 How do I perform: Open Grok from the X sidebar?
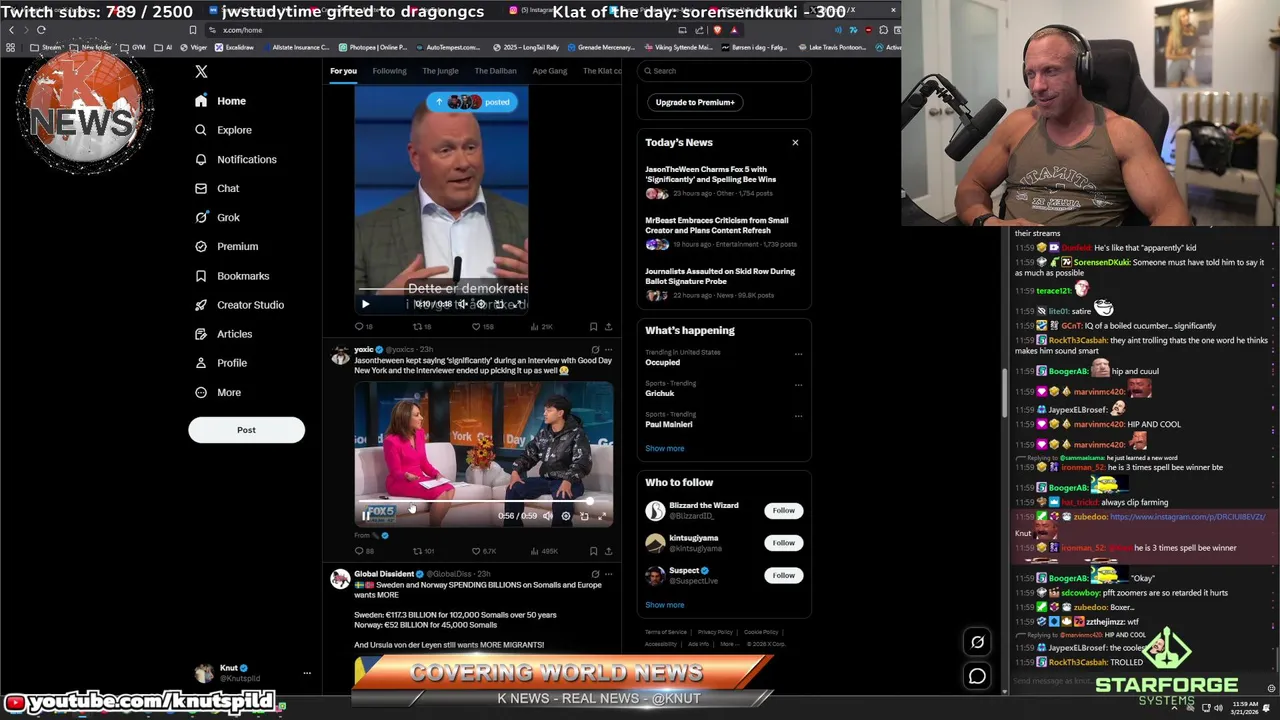click(217, 217)
